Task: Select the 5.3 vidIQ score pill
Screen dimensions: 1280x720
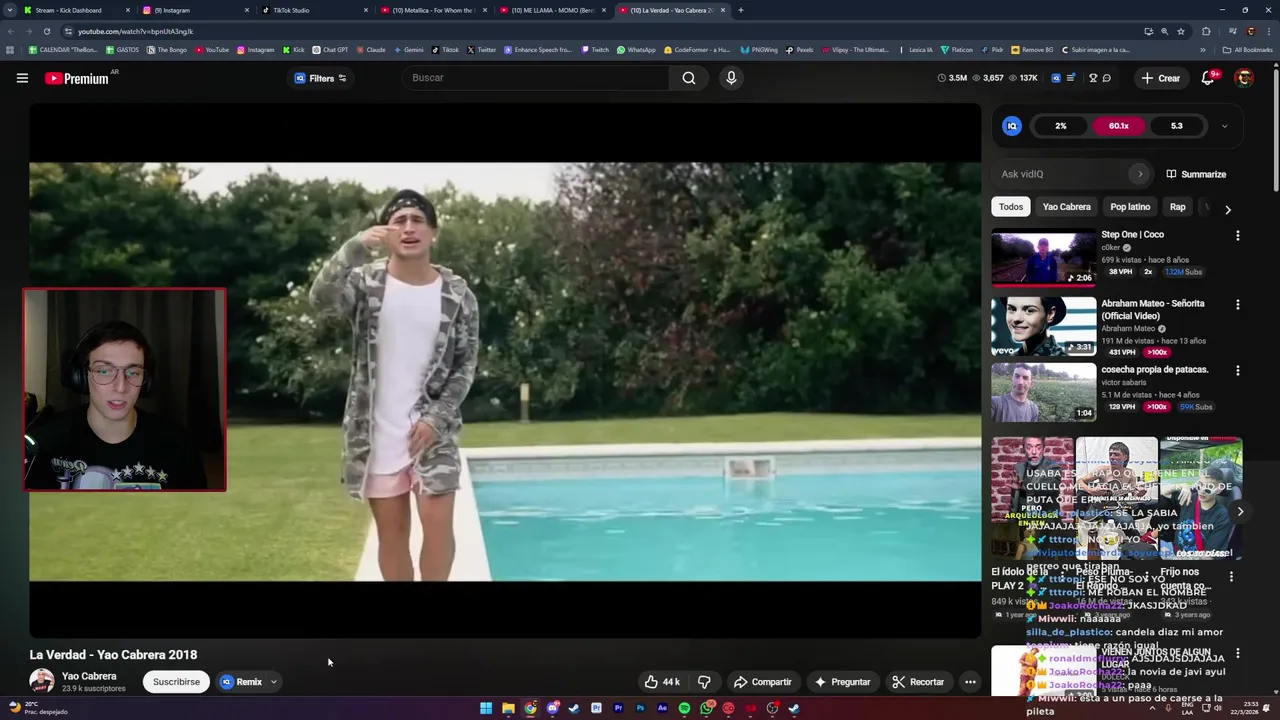Action: (1176, 126)
